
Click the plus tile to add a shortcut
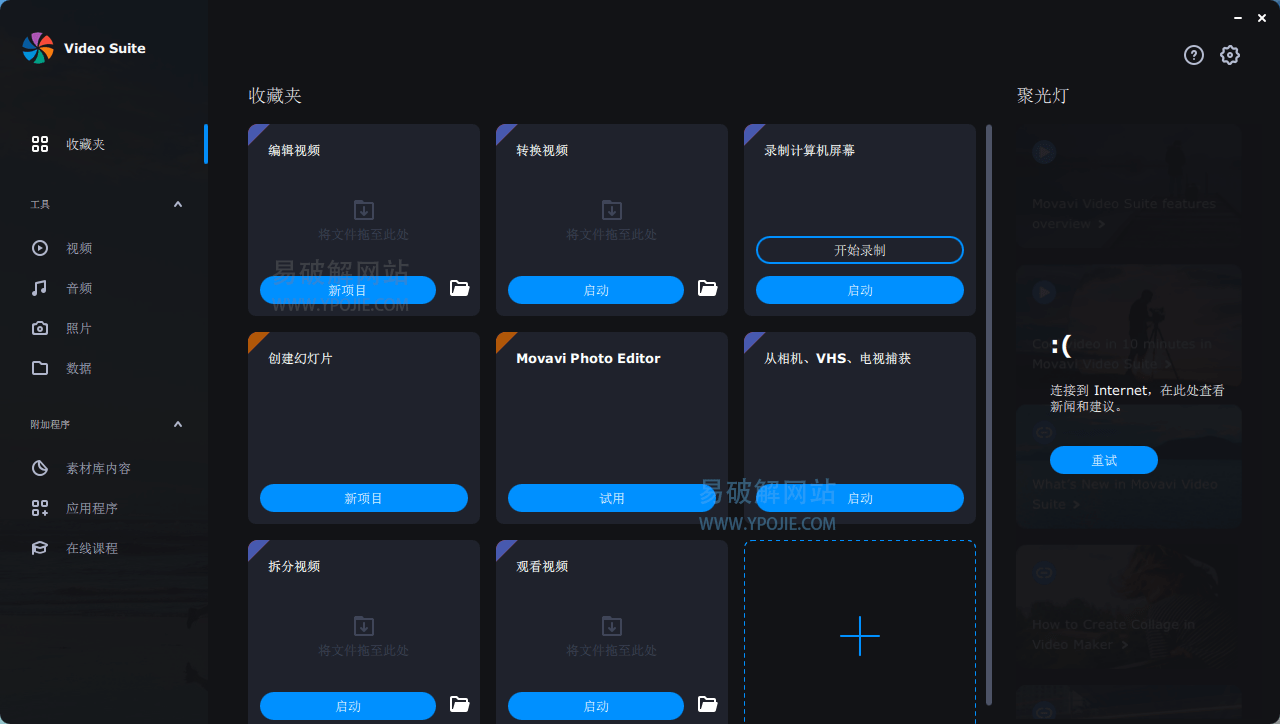point(860,636)
